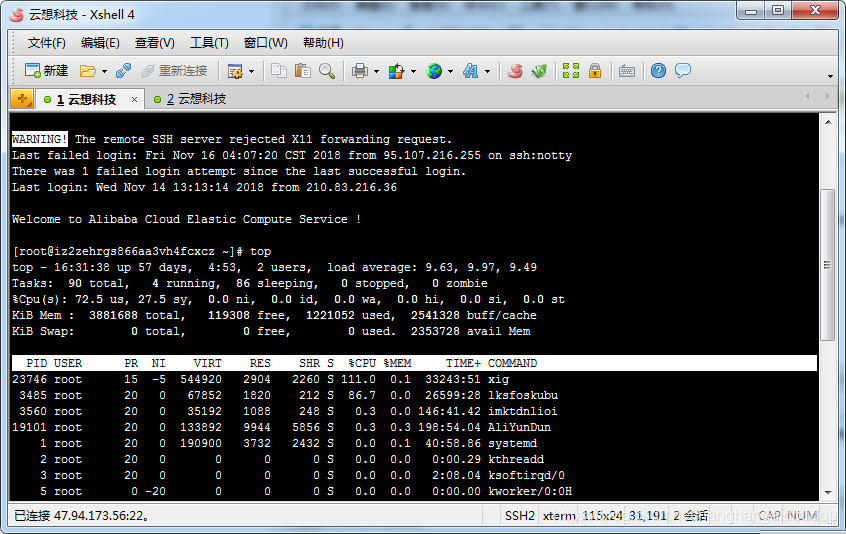Click the %CPU column header

[x=362, y=363]
